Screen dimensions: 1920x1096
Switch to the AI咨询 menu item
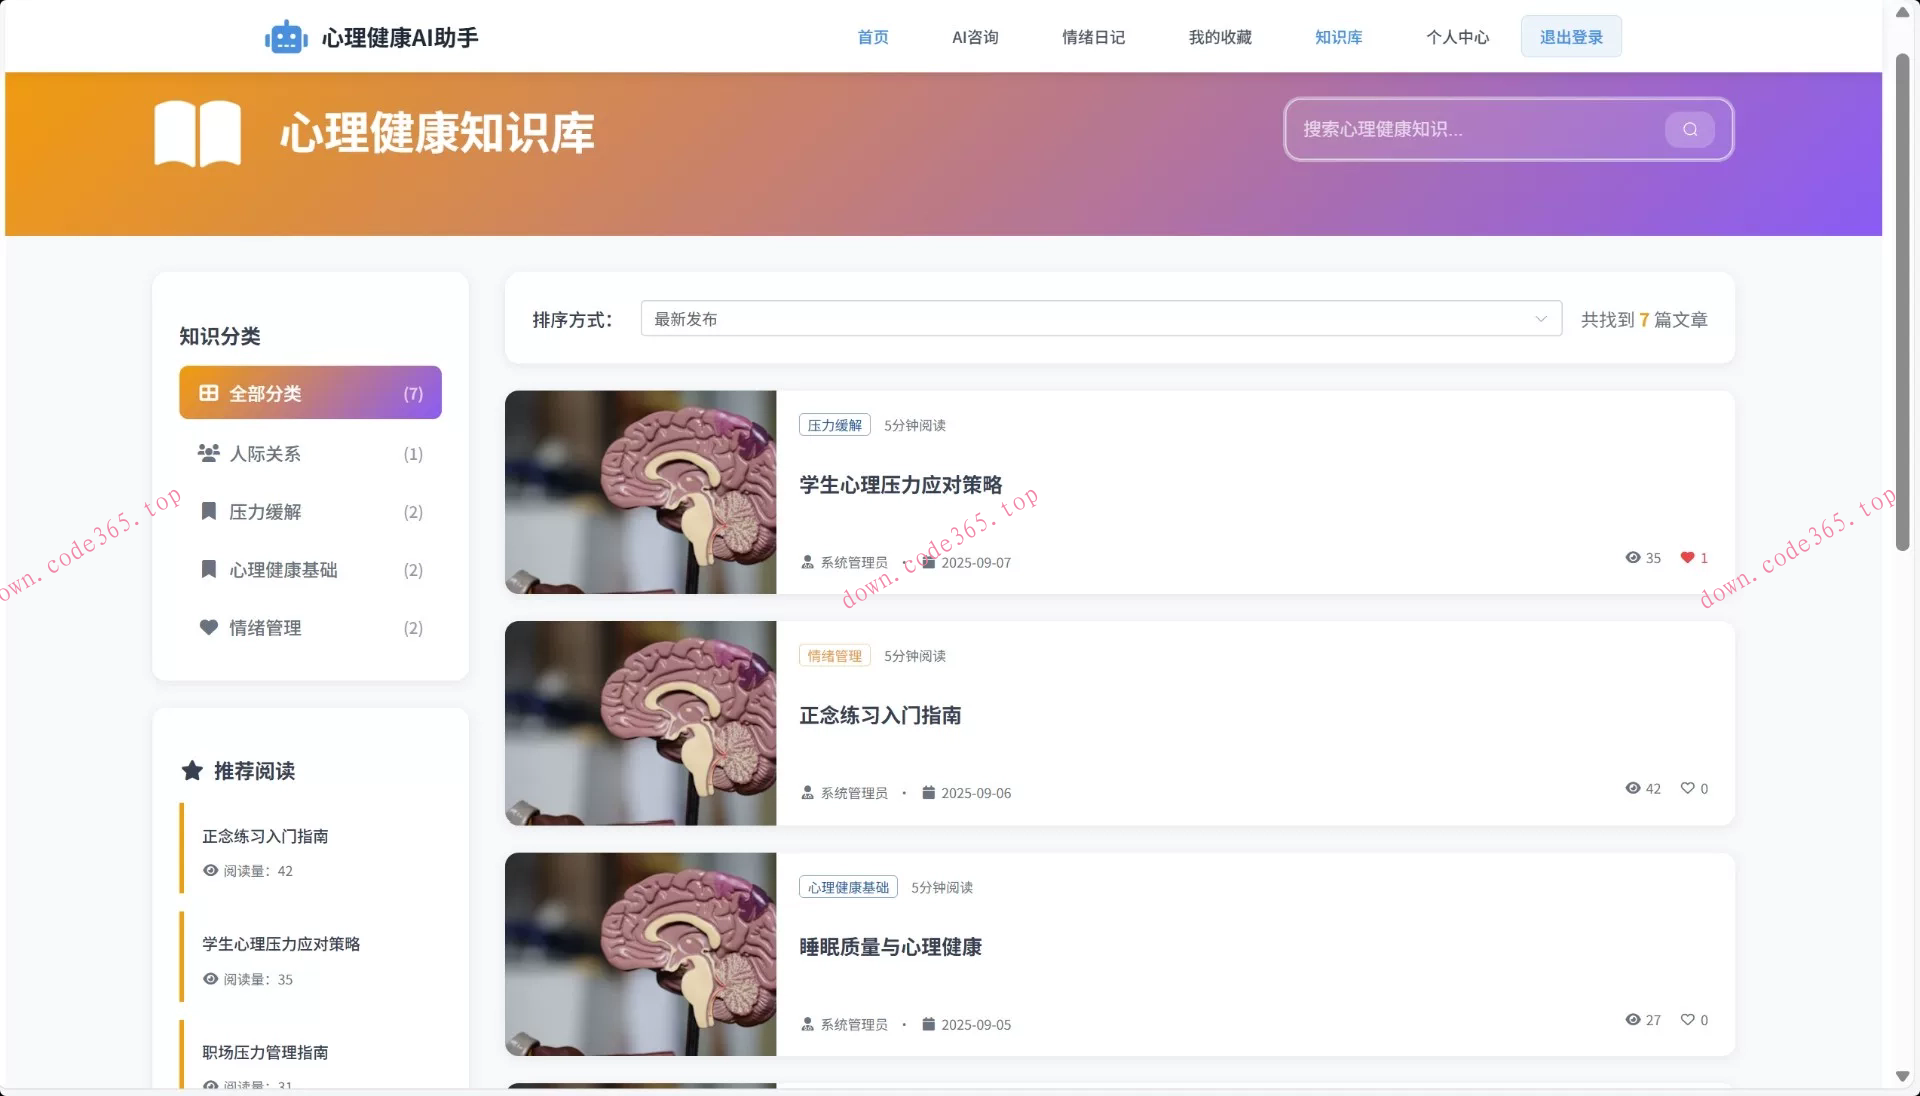975,37
